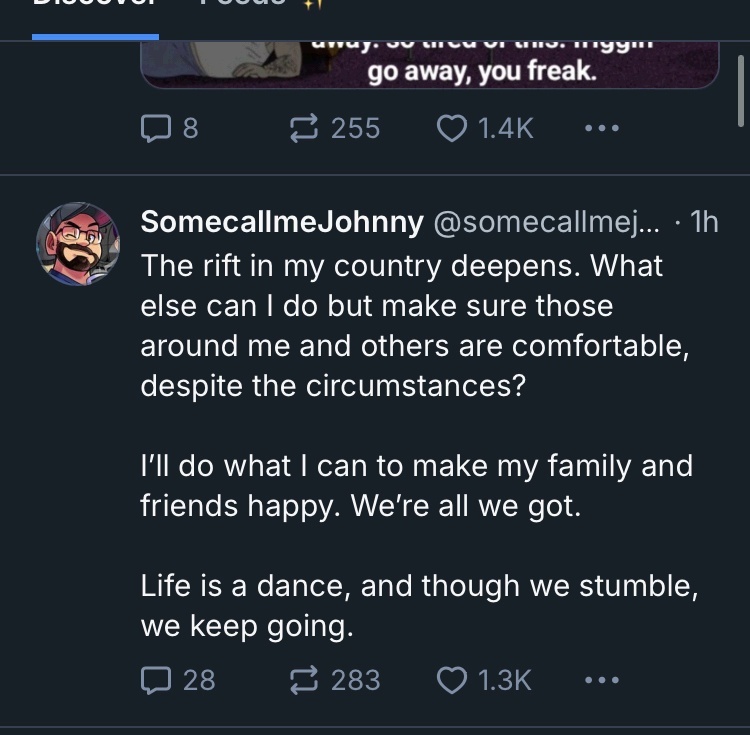Open SomecallmeJohnny's profile avatar

pyautogui.click(x=78, y=243)
